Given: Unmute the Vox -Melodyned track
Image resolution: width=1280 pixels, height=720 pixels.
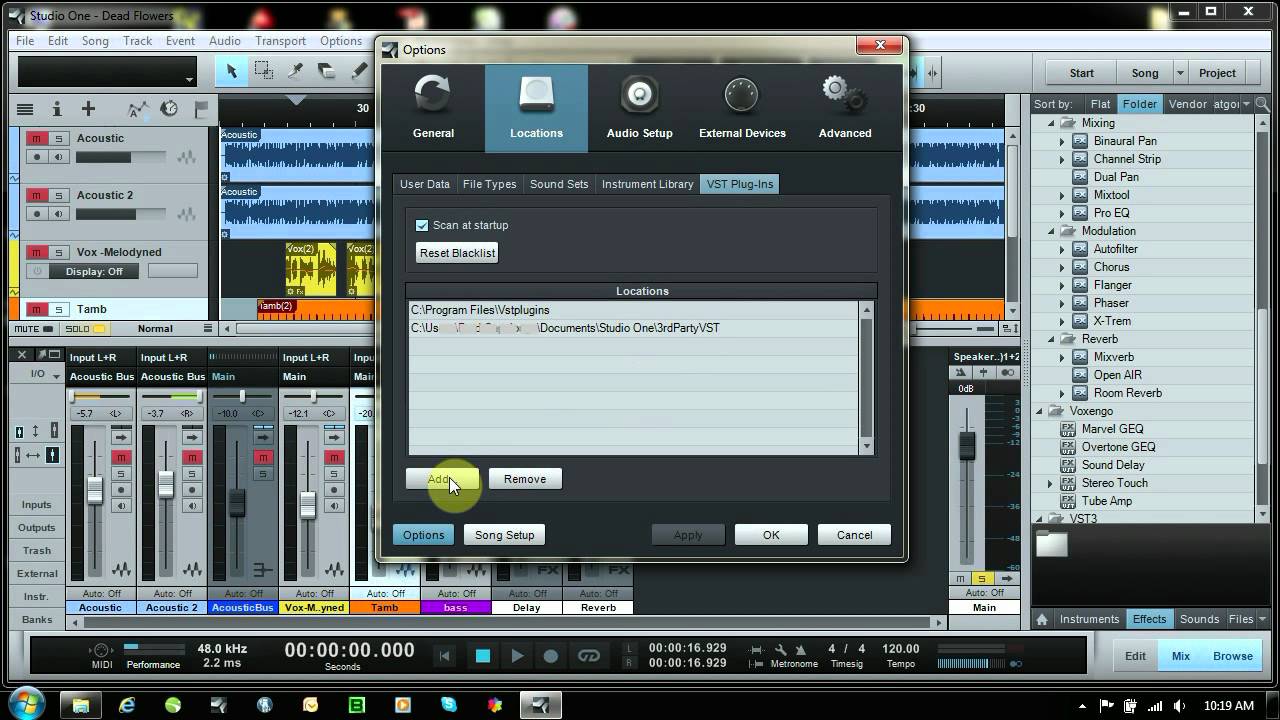Looking at the screenshot, I should coord(38,252).
